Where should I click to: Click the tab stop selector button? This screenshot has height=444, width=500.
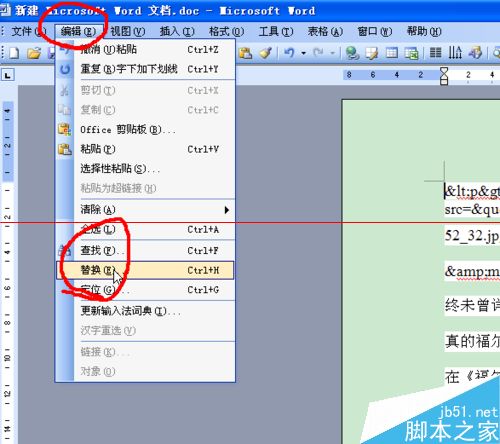(x=8, y=75)
